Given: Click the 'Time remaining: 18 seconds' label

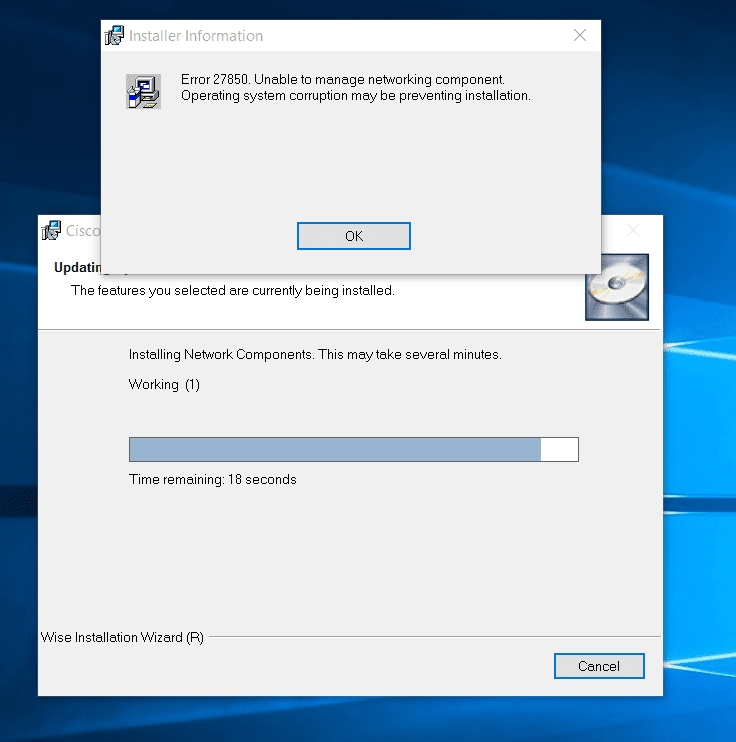Looking at the screenshot, I should click(213, 480).
